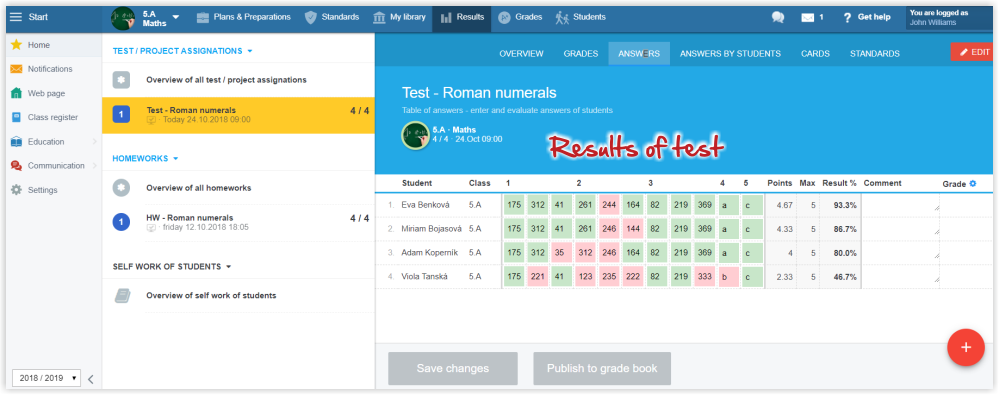
Task: Open the Results menu
Action: pos(462,17)
